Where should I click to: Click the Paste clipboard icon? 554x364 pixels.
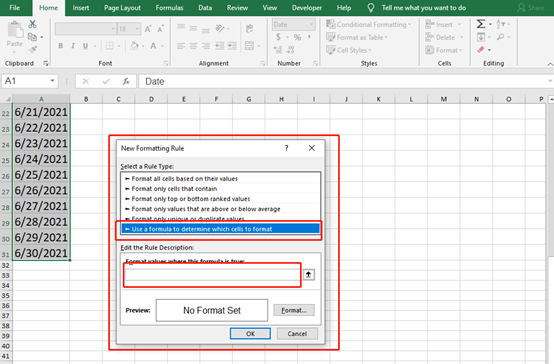tap(15, 30)
